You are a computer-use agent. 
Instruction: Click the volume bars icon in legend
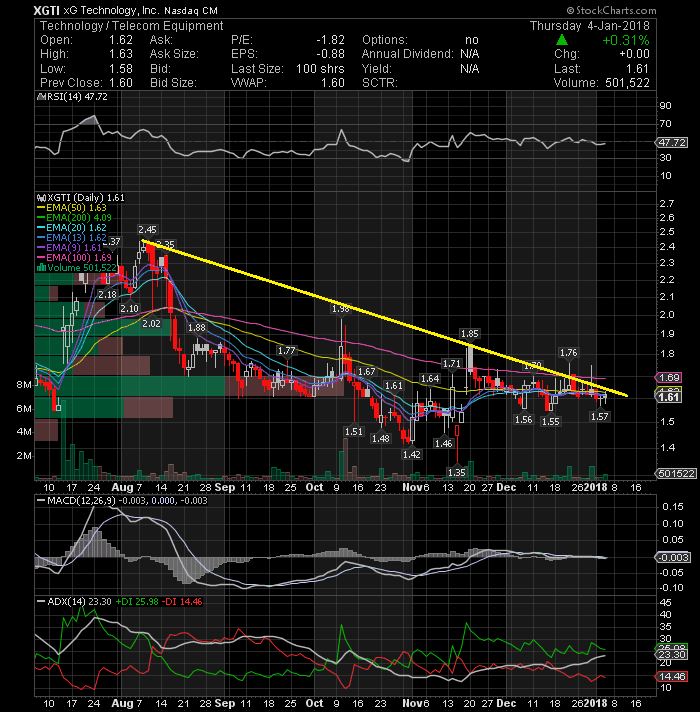[x=41, y=267]
